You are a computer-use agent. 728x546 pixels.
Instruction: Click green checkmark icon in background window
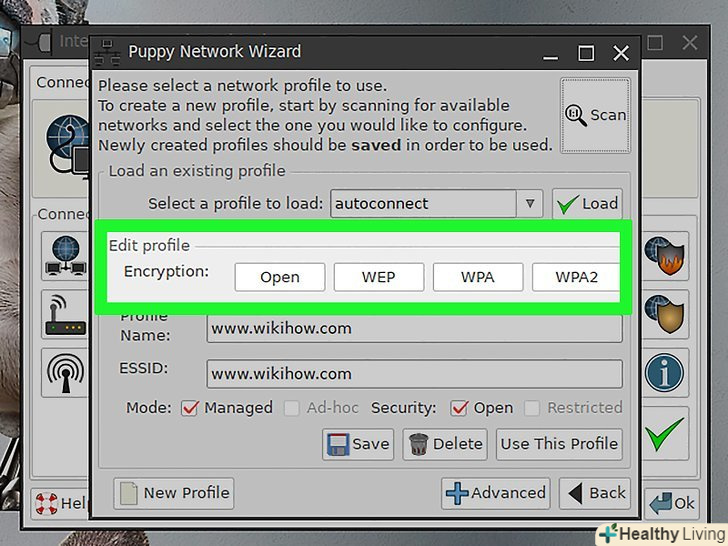click(x=665, y=434)
